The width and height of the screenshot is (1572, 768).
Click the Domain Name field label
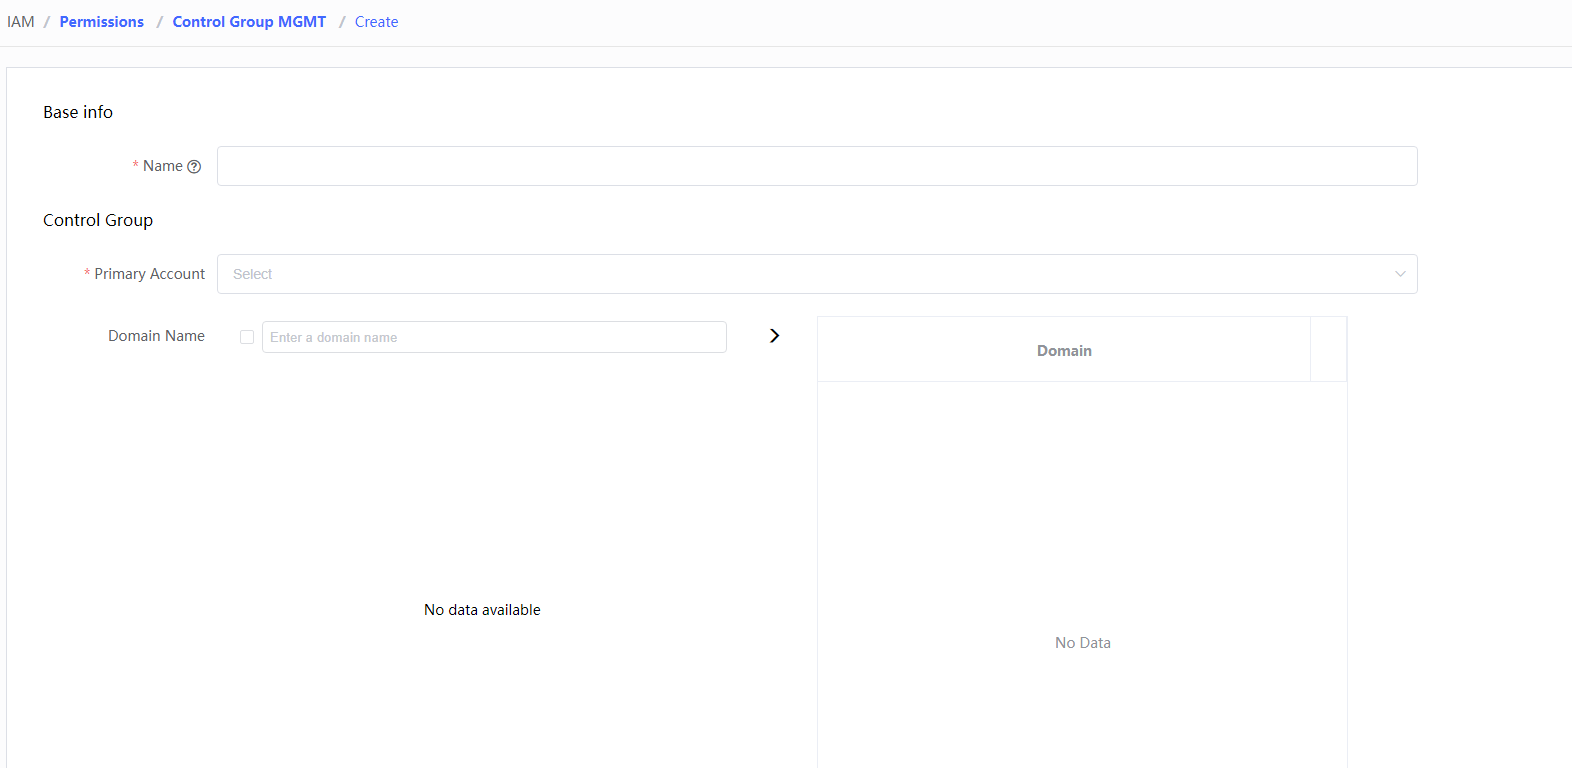156,336
